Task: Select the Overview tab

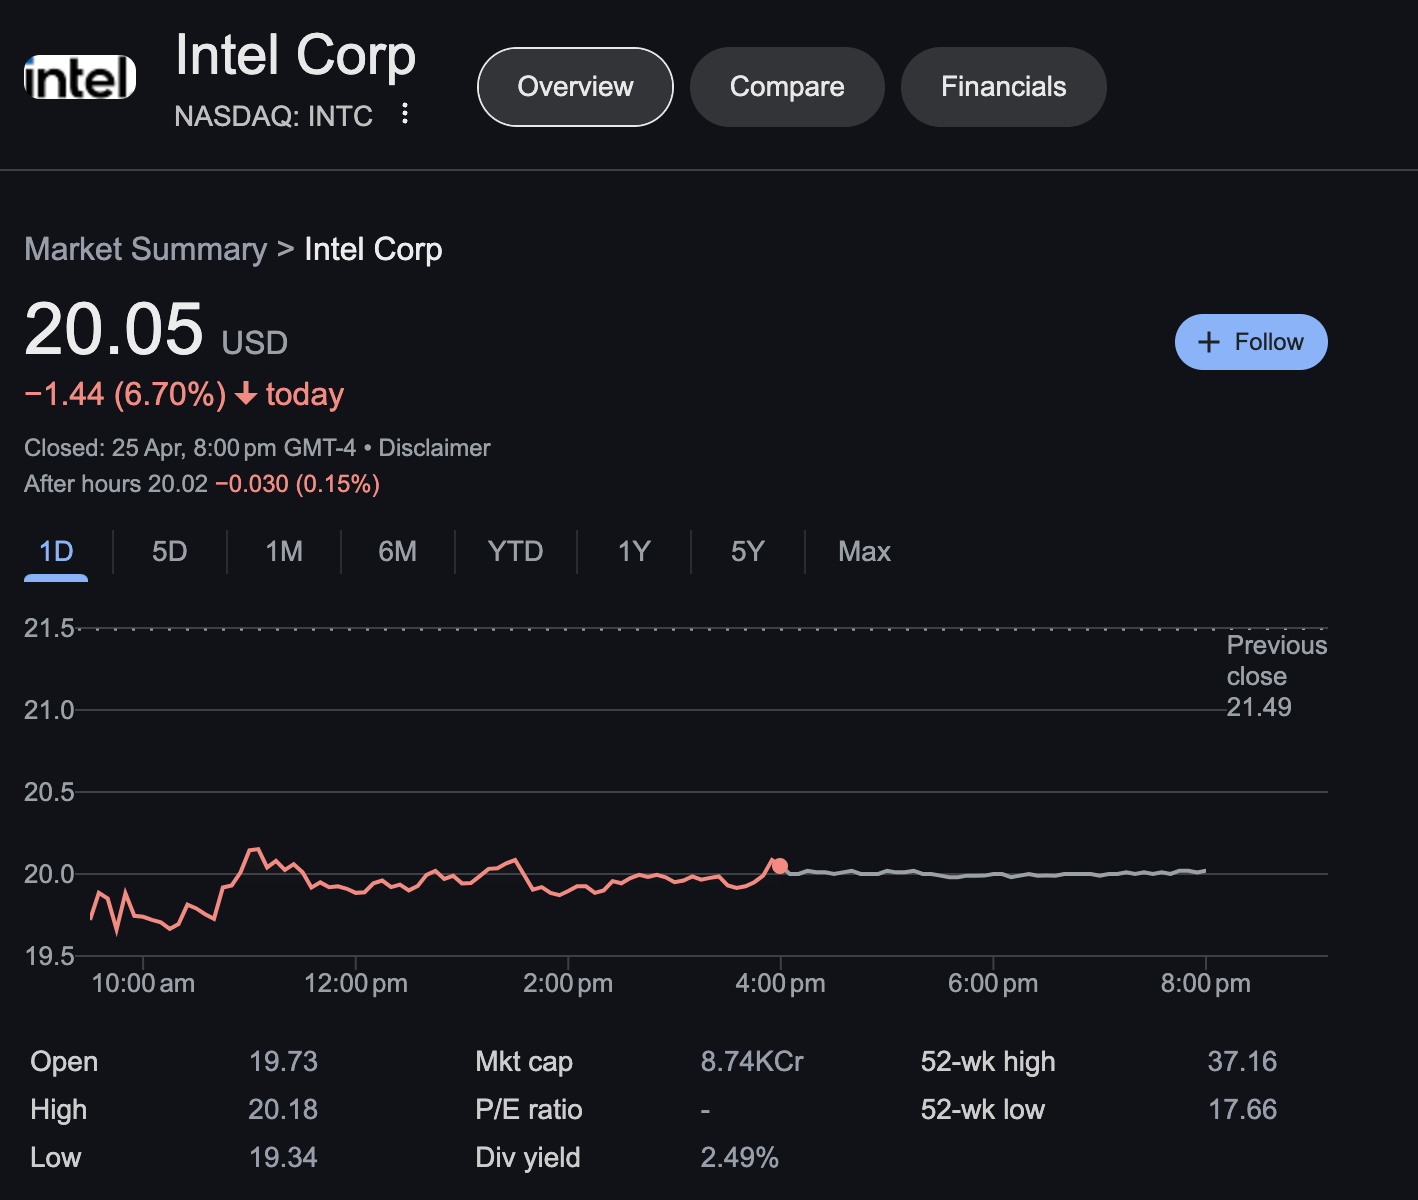Action: tap(575, 87)
